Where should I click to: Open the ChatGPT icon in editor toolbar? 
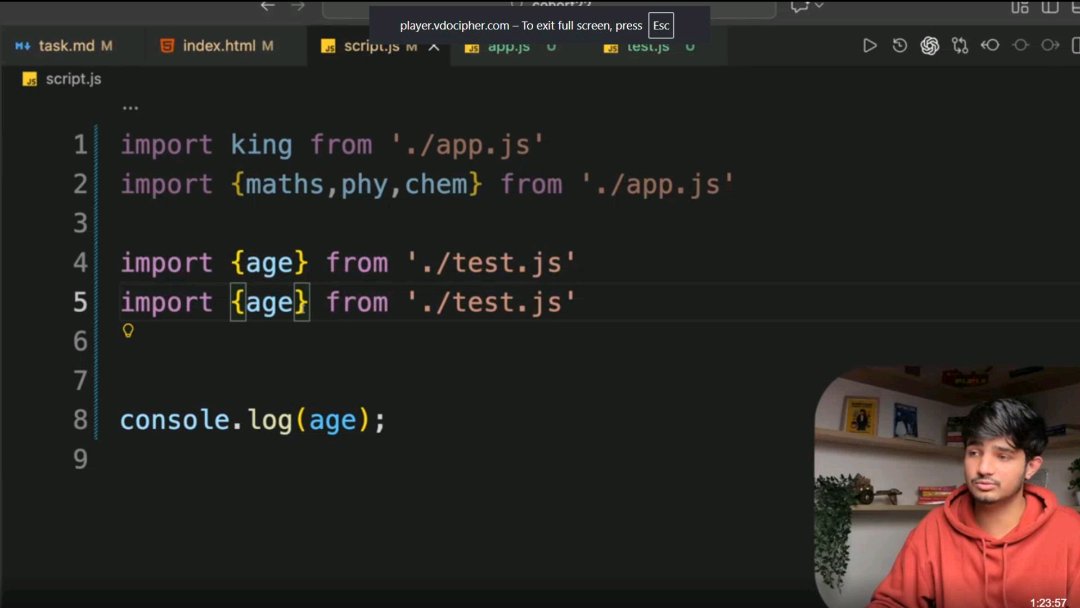click(929, 45)
